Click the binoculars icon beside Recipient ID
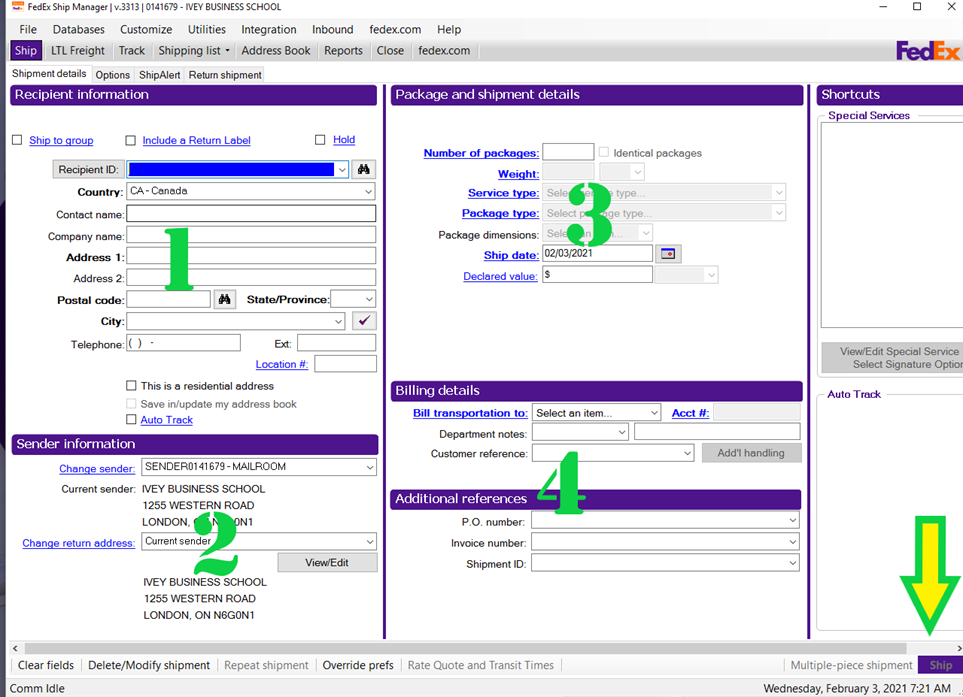Image resolution: width=963 pixels, height=697 pixels. 365,170
